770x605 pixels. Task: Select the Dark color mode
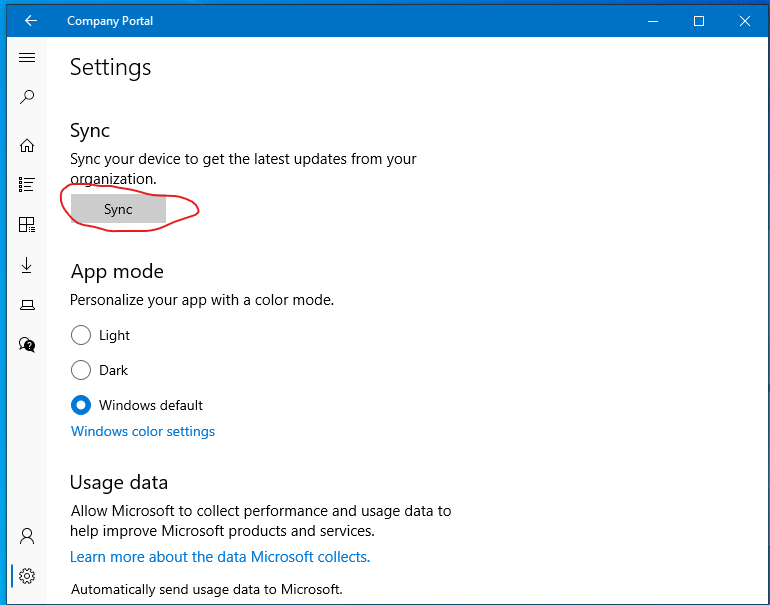[99, 370]
